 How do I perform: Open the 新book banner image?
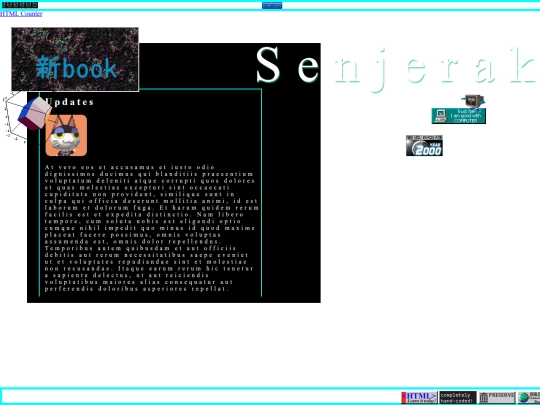click(x=75, y=59)
